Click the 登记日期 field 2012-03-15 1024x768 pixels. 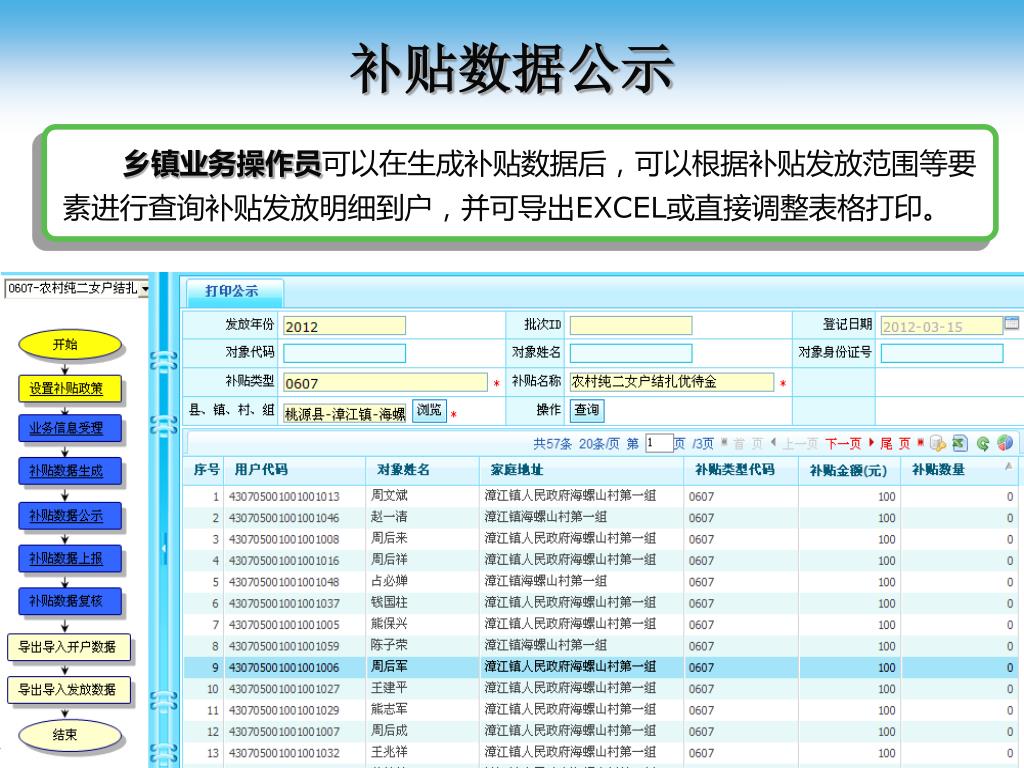click(942, 326)
